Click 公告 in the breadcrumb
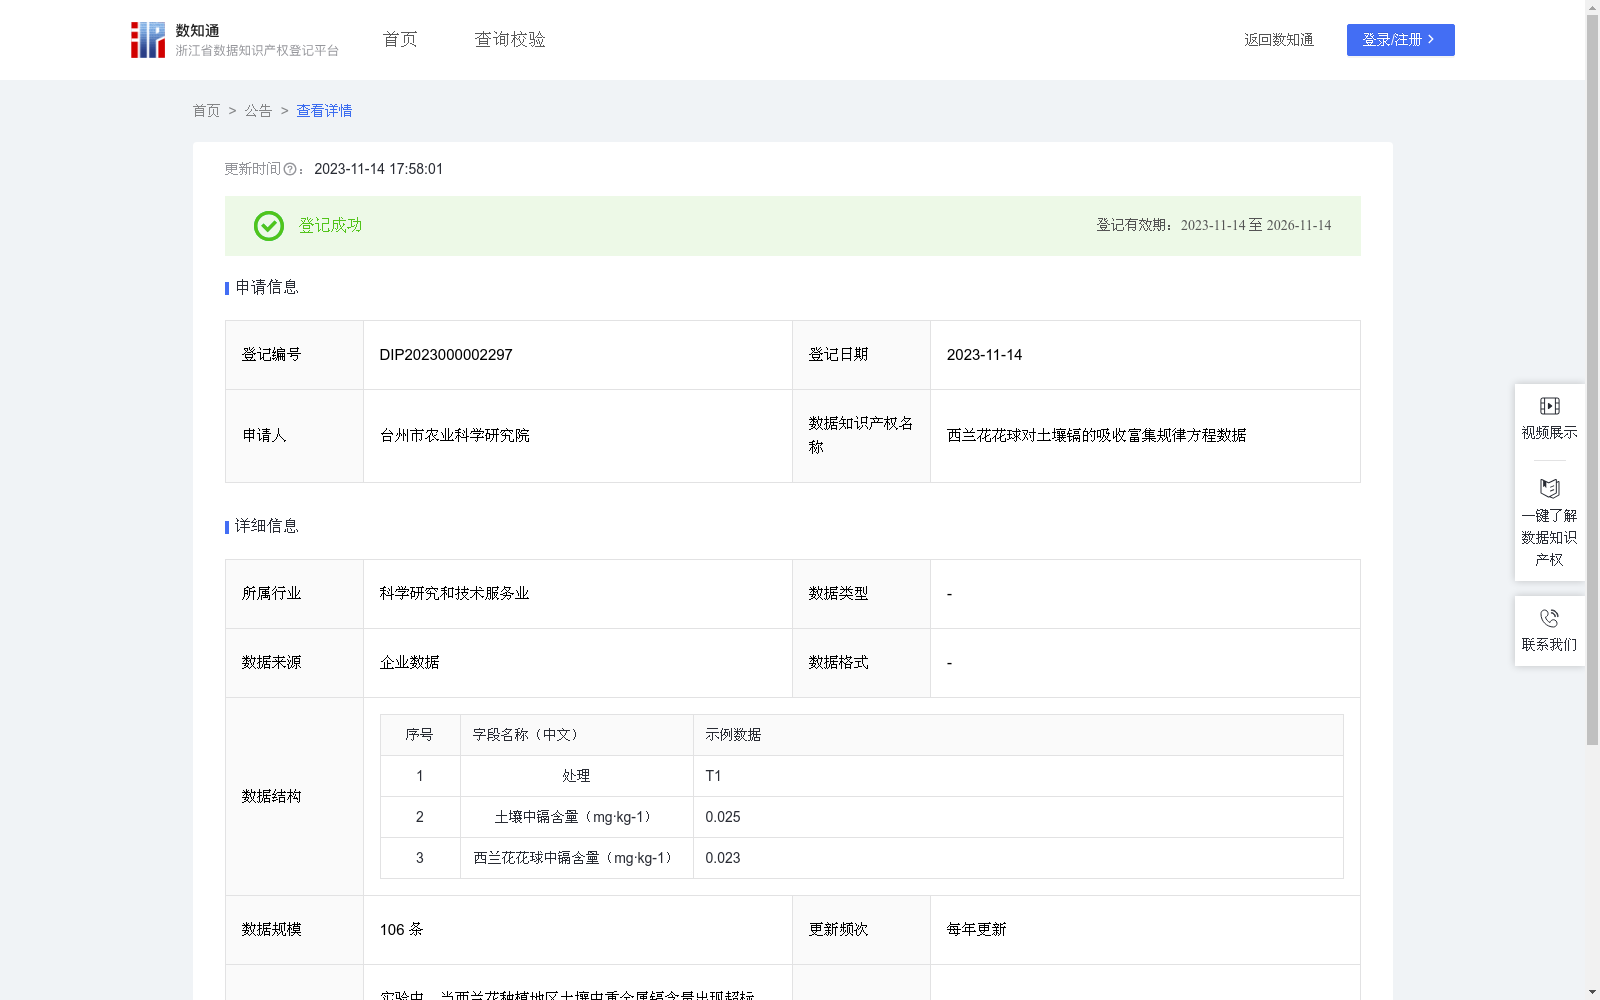 [x=258, y=111]
